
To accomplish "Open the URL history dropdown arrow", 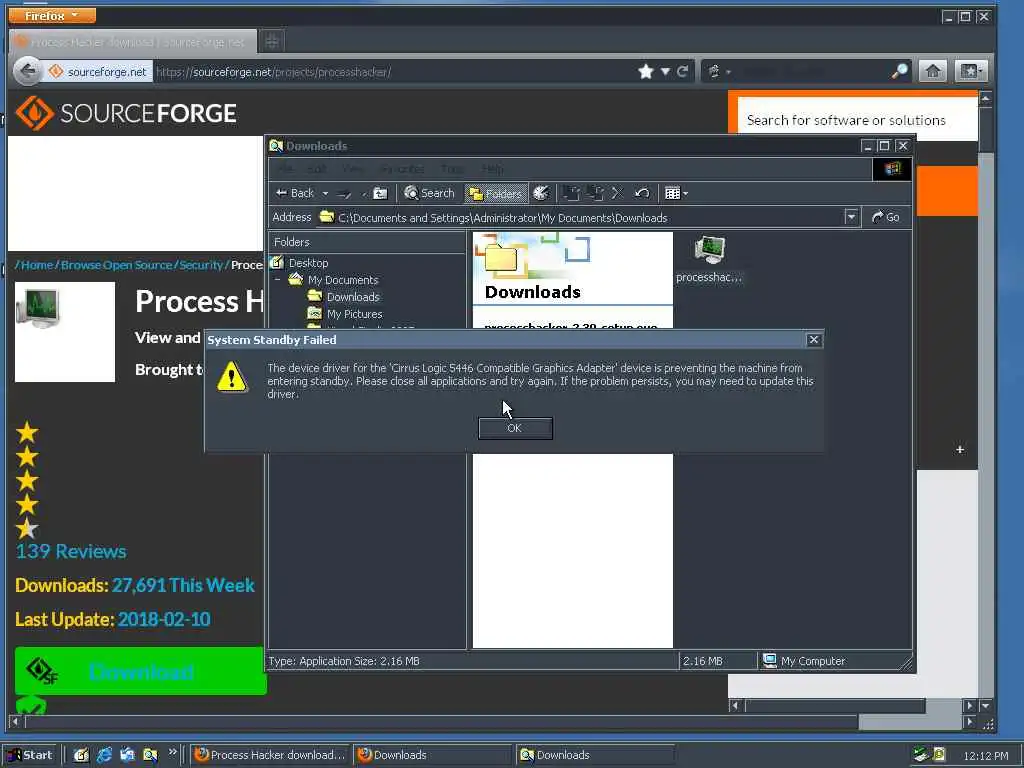I will pyautogui.click(x=665, y=71).
